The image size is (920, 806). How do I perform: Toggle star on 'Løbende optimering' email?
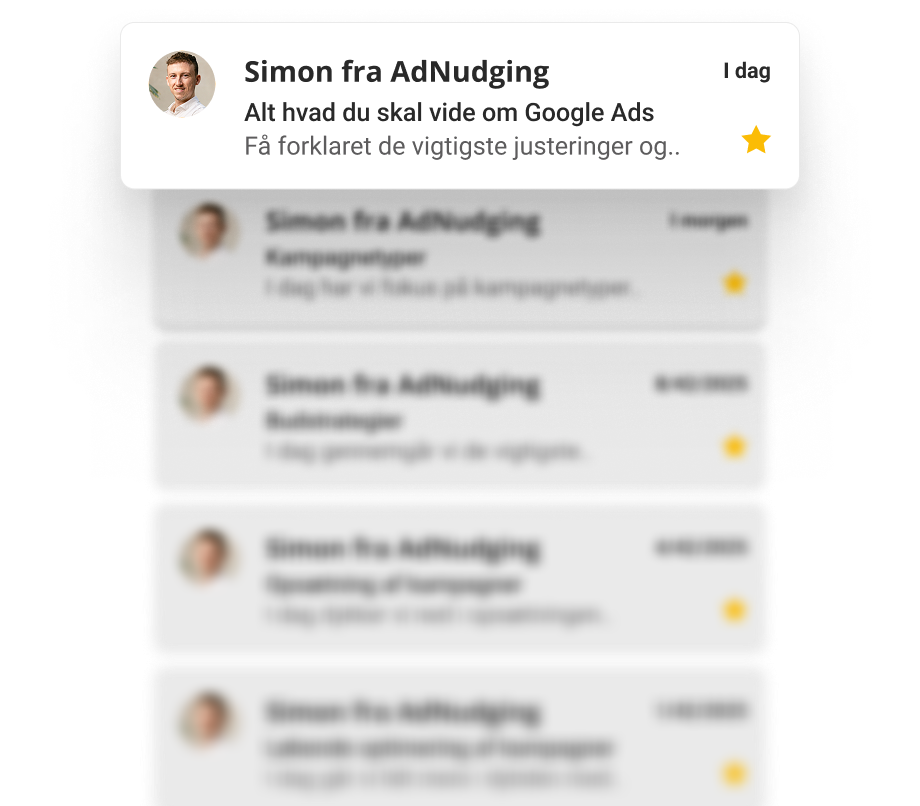pos(734,773)
